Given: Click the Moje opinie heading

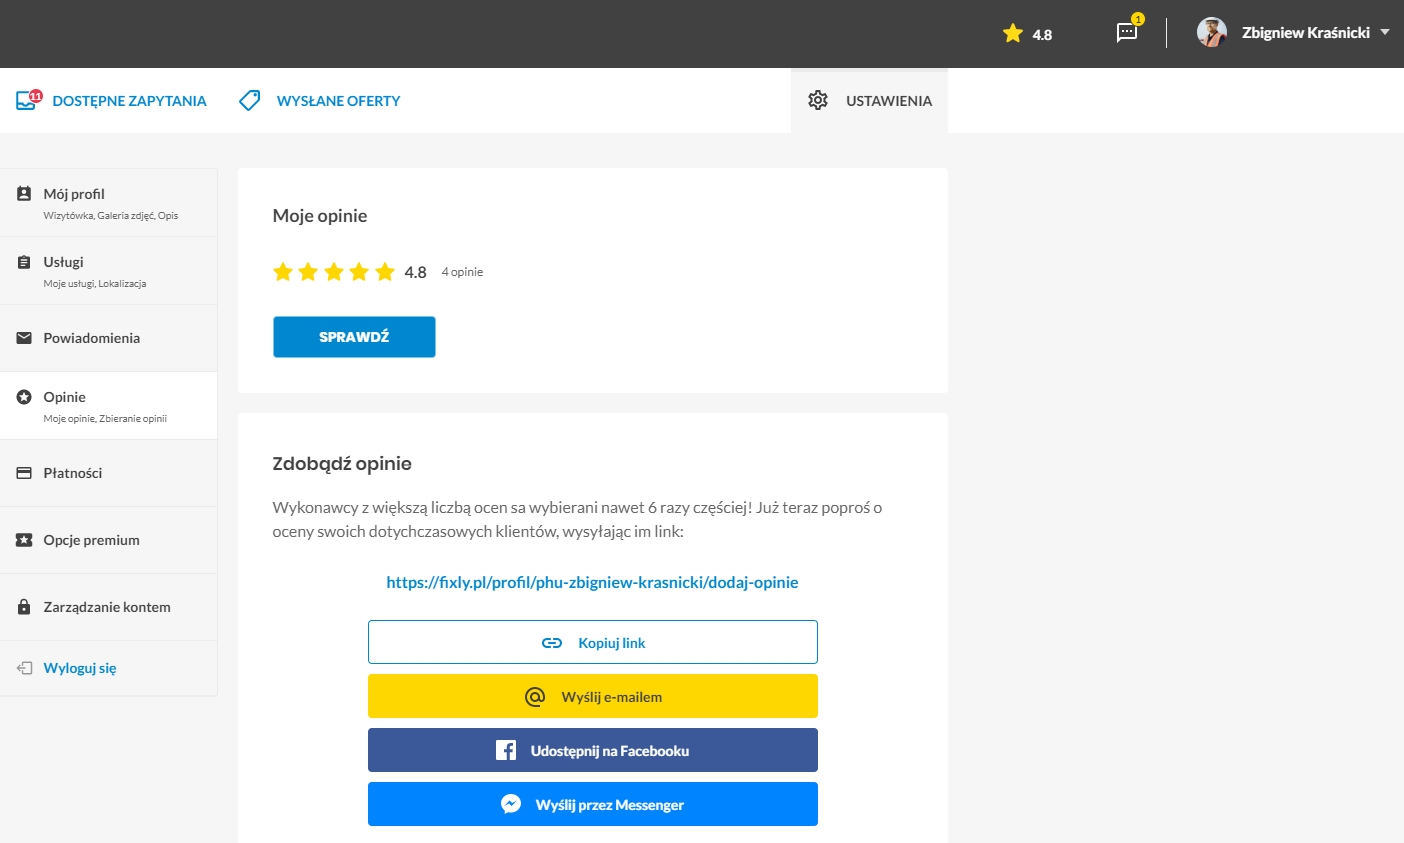Looking at the screenshot, I should point(320,216).
